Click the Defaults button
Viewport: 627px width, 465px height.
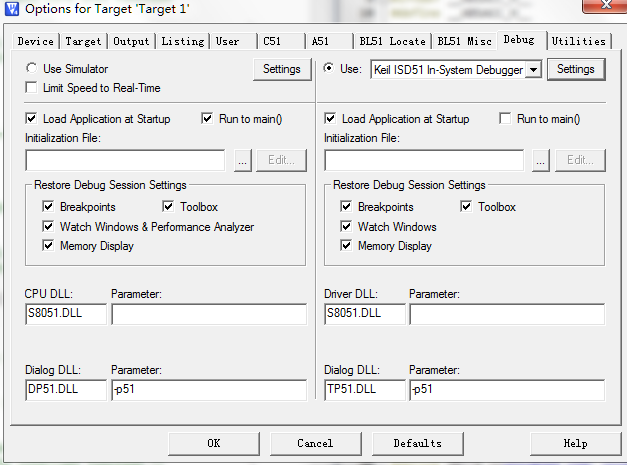417,443
